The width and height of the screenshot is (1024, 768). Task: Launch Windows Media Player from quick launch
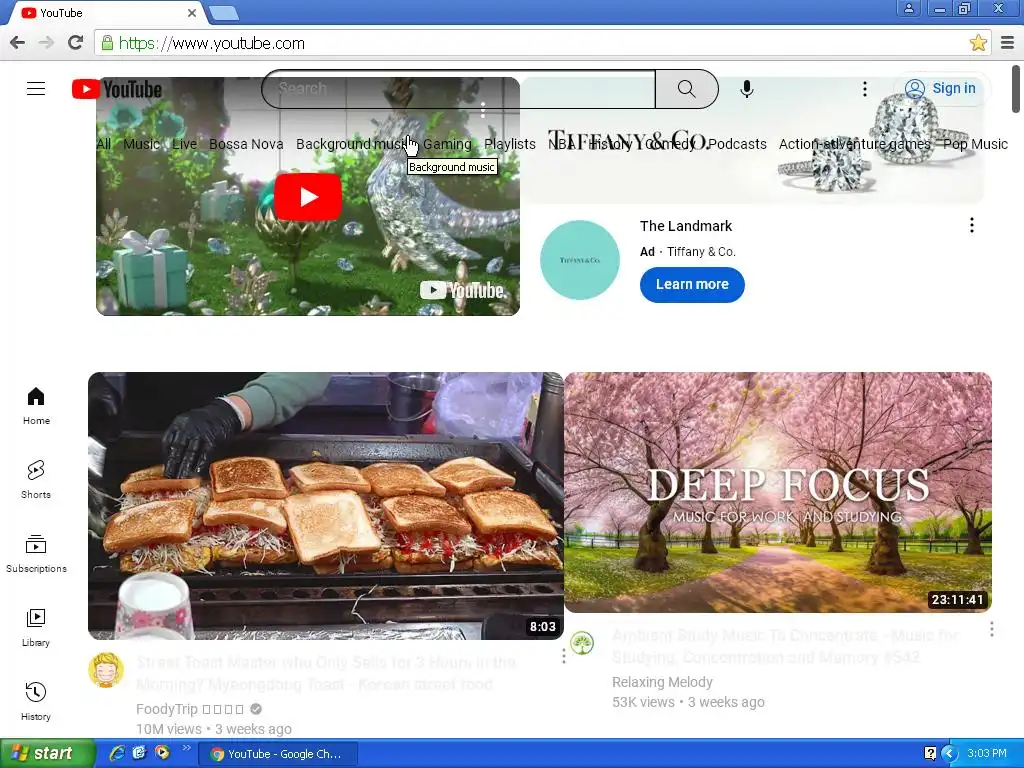tap(162, 753)
